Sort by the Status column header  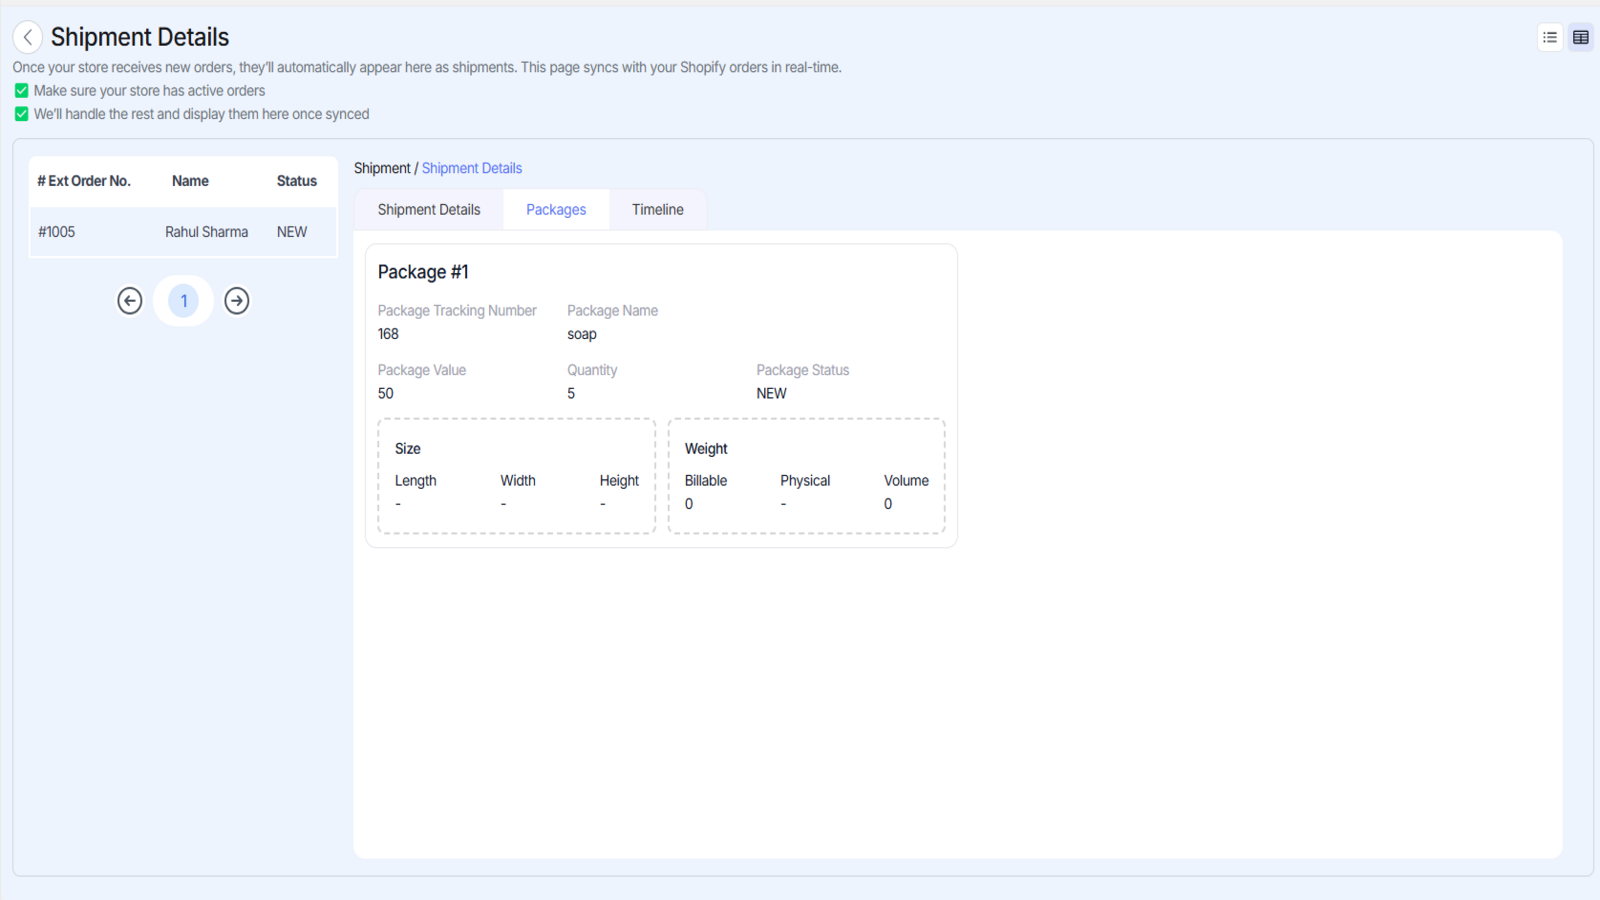(x=297, y=181)
